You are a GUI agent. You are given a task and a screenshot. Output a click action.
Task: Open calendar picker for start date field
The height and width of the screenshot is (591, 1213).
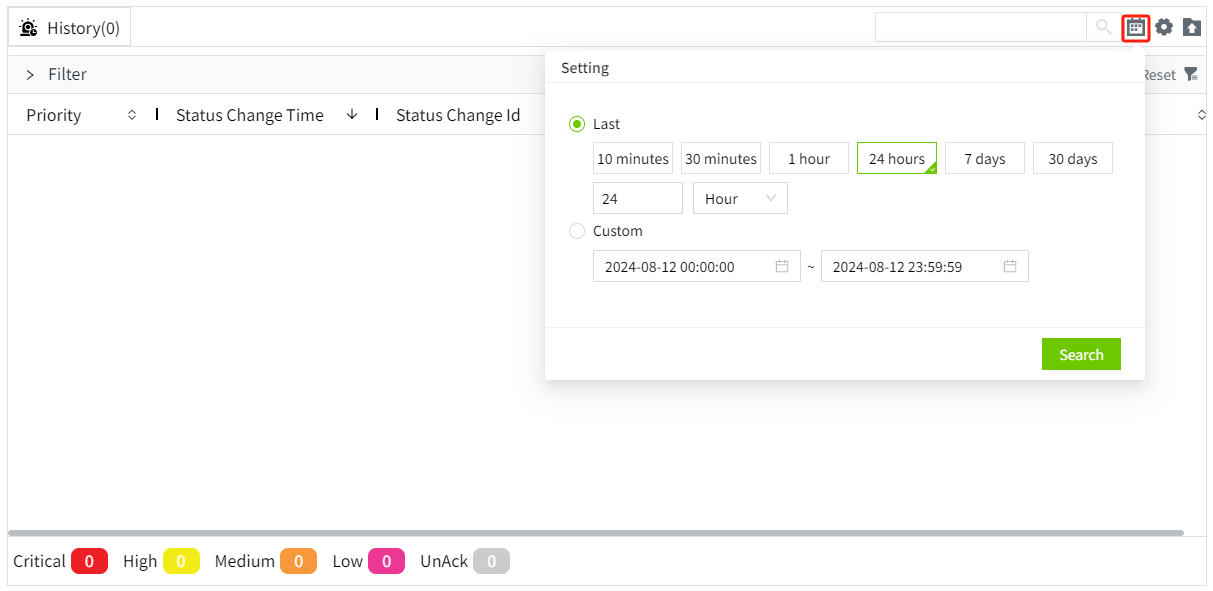pyautogui.click(x=782, y=267)
